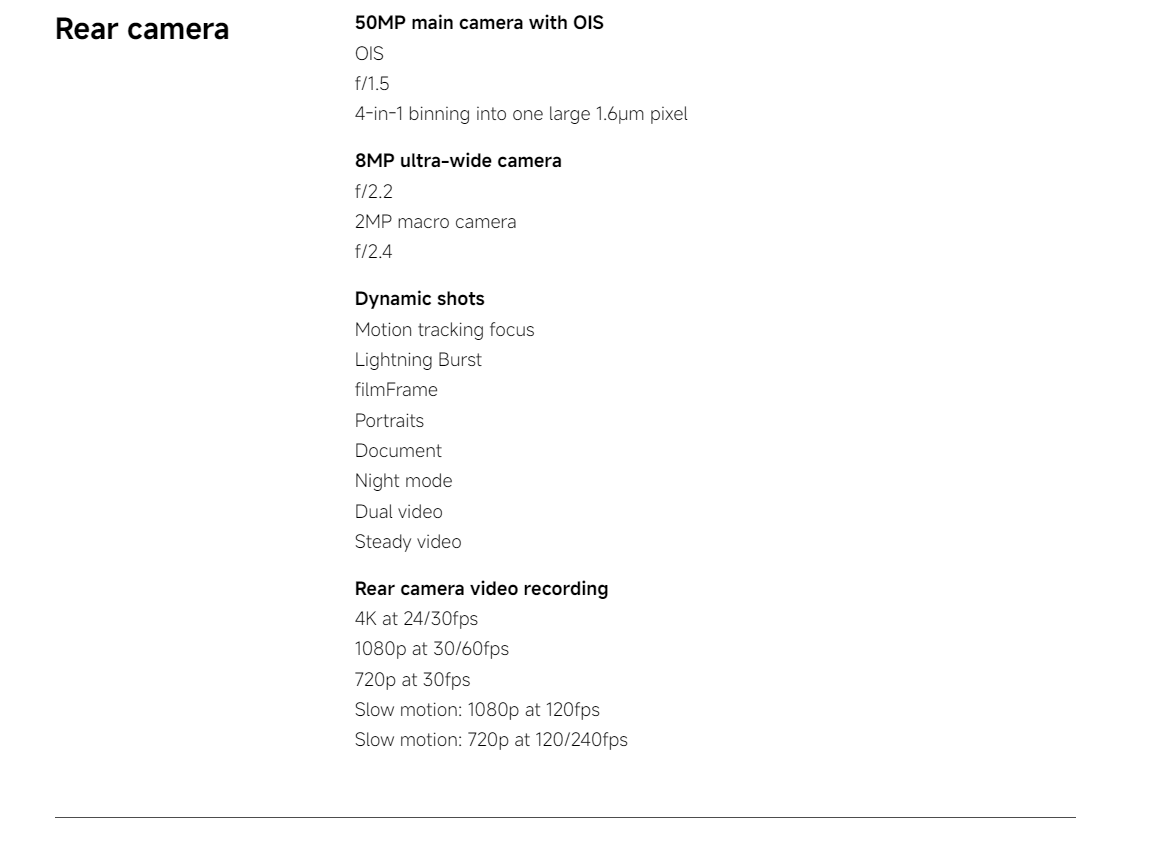The height and width of the screenshot is (845, 1165).
Task: Select the 50MP main camera with OIS heading
Action: point(479,23)
